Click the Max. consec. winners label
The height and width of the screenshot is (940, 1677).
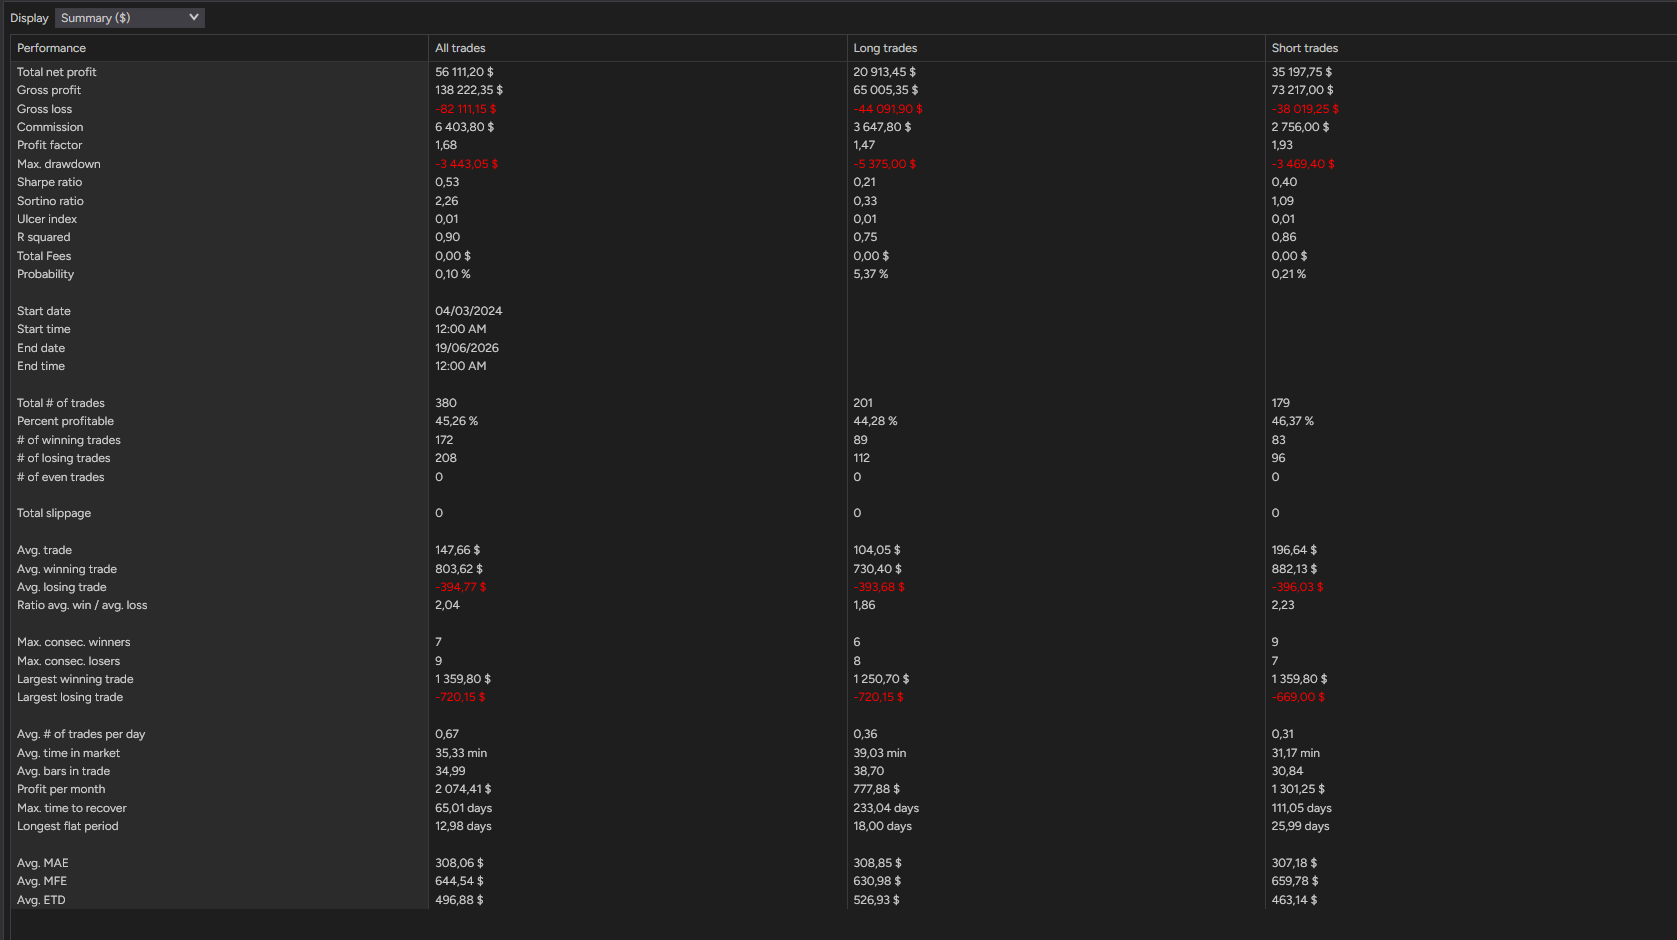[x=74, y=642]
